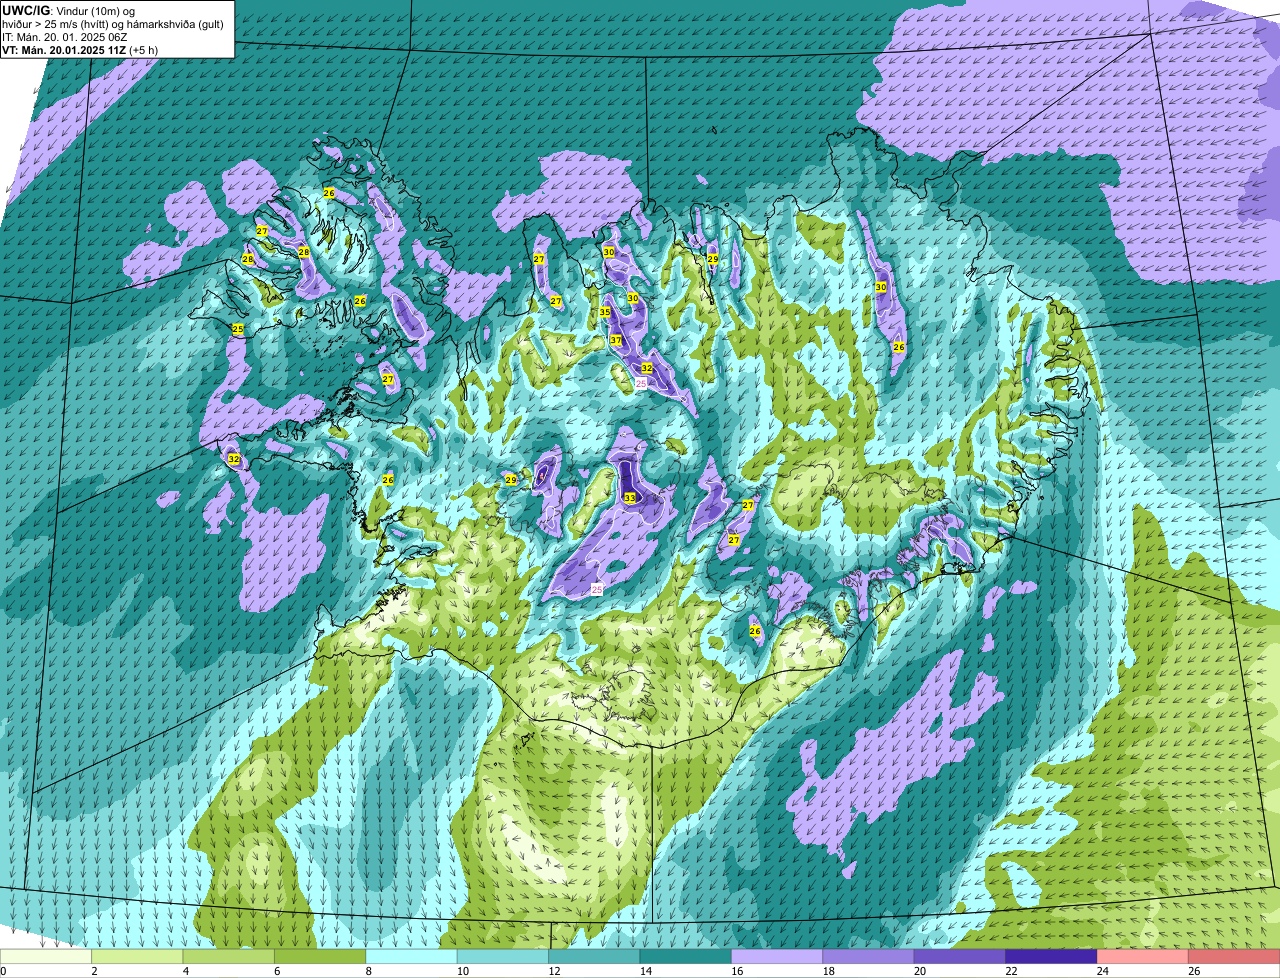Viewport: 1280px width, 978px height.
Task: Click the 18–20 m/s legend color swatch
Action: coord(869,957)
